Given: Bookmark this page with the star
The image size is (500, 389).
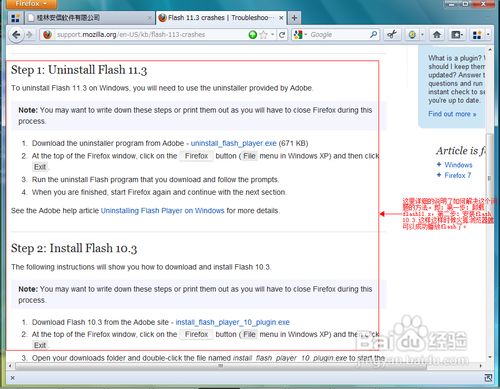Looking at the screenshot, I should [x=263, y=35].
